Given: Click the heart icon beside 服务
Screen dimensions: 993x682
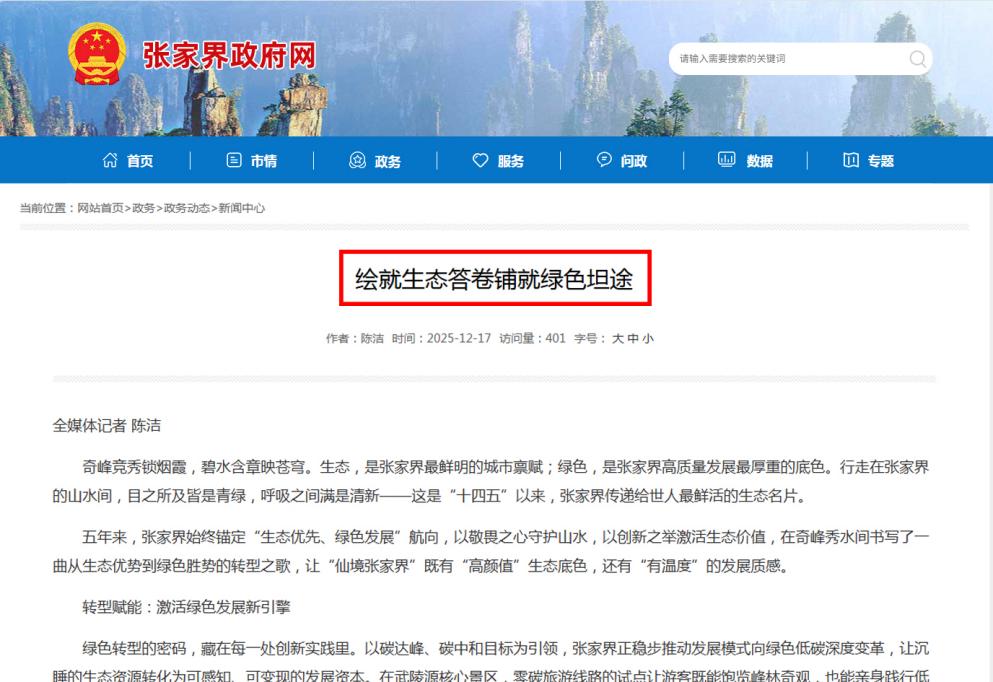Looking at the screenshot, I should point(480,161).
